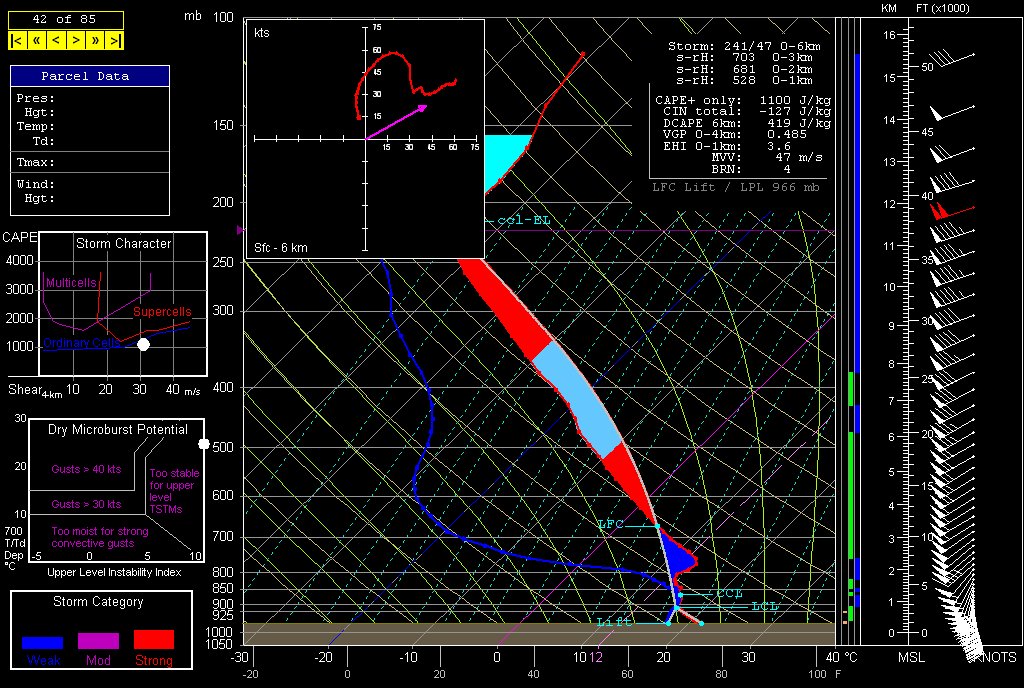Advance to the next sounding
The image size is (1024, 688).
pyautogui.click(x=75, y=40)
